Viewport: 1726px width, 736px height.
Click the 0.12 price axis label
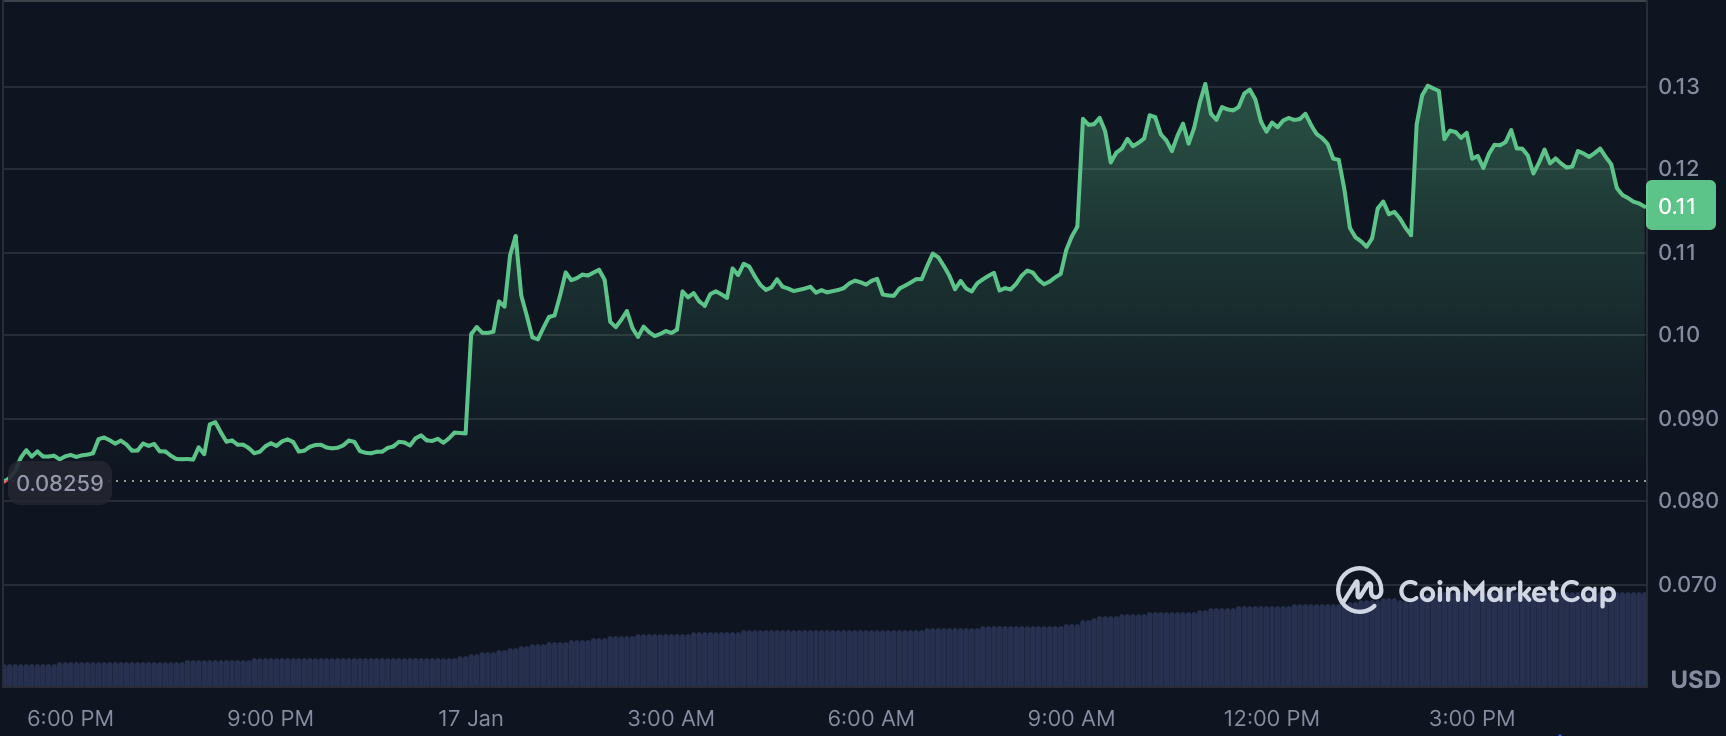[x=1678, y=168]
